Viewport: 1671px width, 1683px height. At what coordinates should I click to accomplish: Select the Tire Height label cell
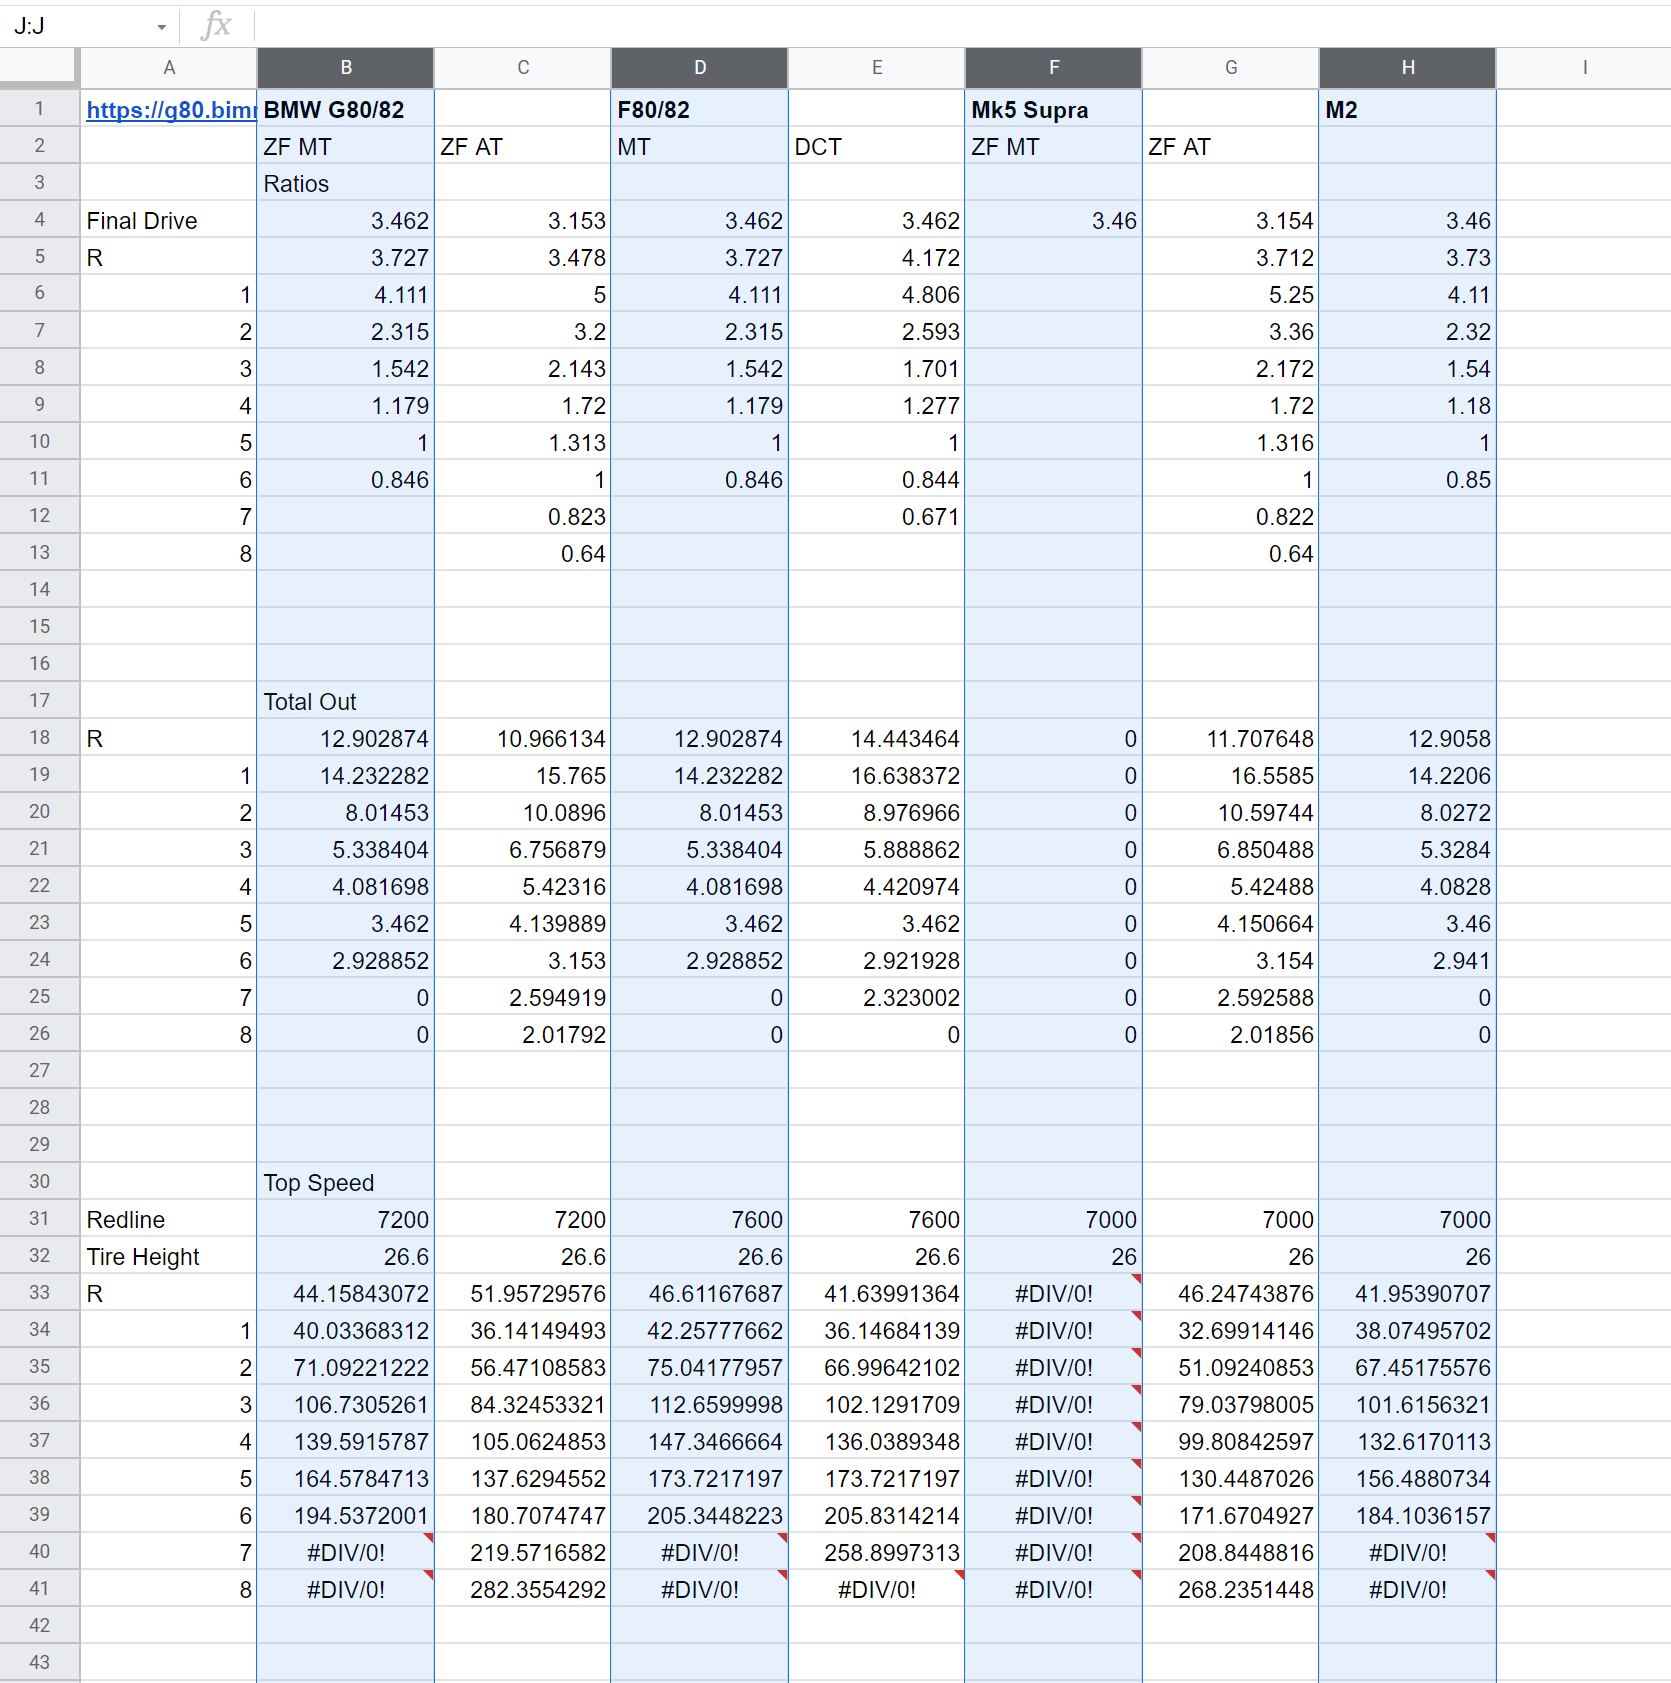point(169,1256)
